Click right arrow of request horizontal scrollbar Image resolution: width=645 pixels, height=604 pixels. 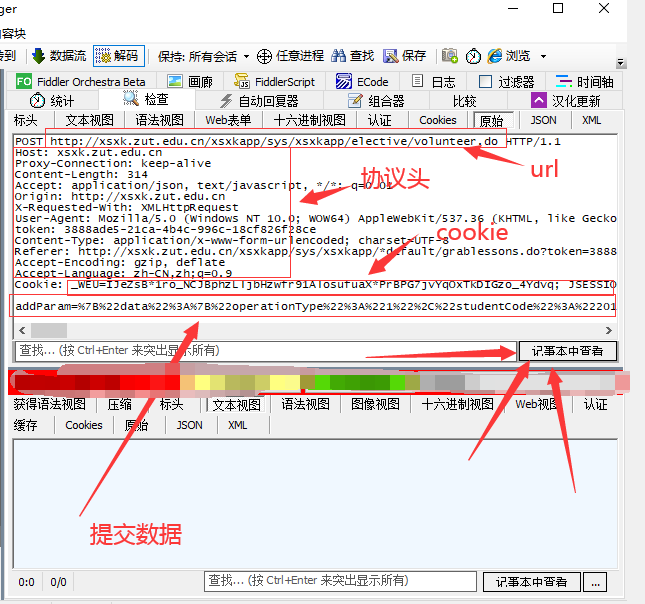[x=608, y=330]
